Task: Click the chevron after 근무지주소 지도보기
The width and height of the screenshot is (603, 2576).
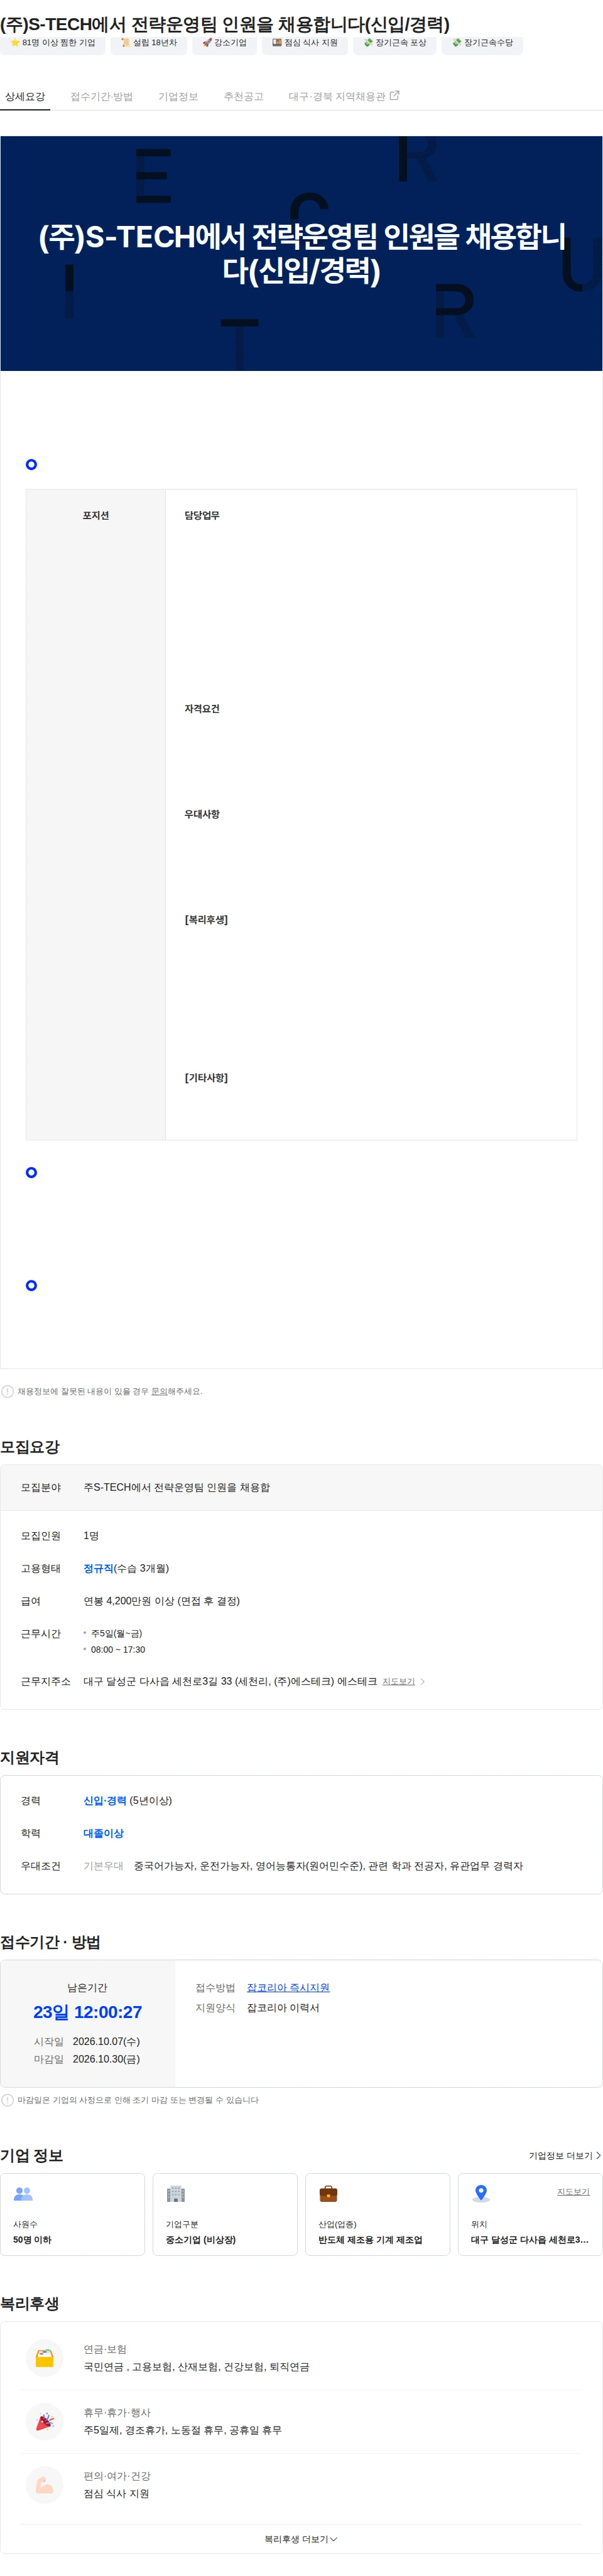Action: [422, 1681]
